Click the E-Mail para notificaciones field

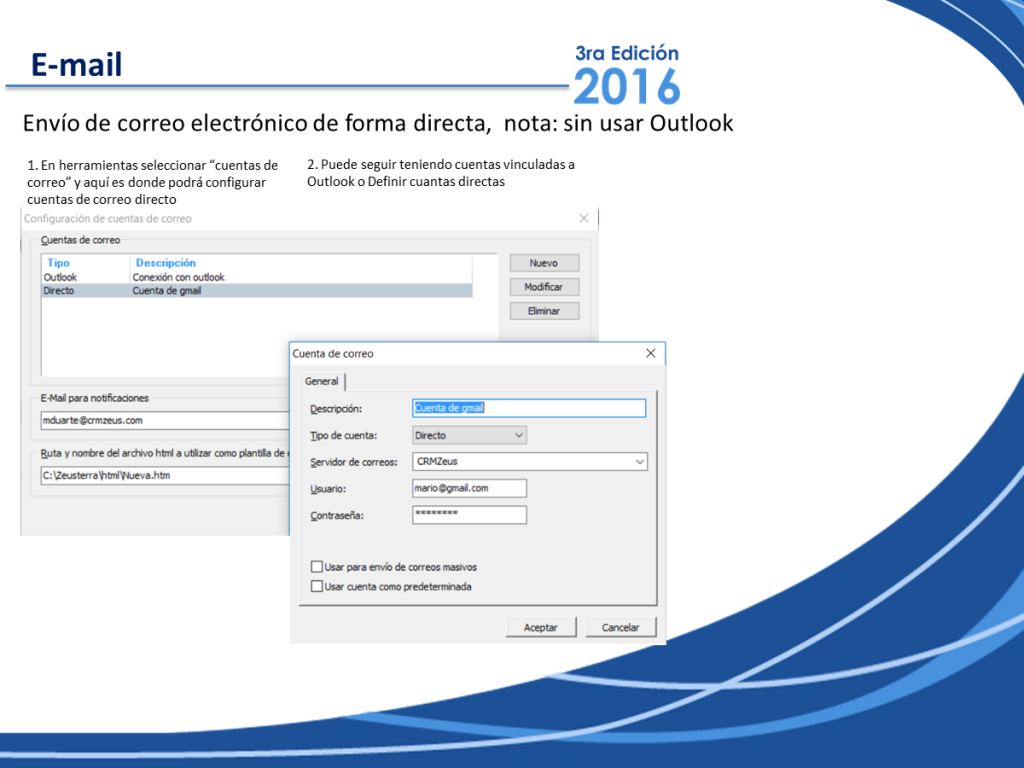point(165,420)
